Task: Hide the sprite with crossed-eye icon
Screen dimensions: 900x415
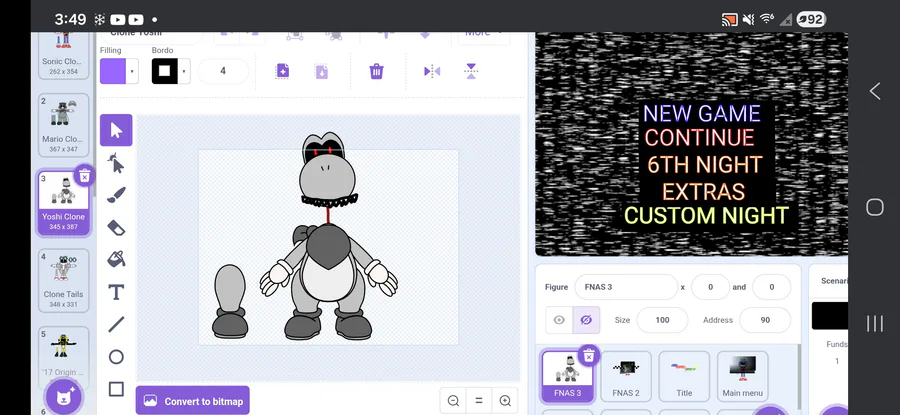Action: [586, 320]
